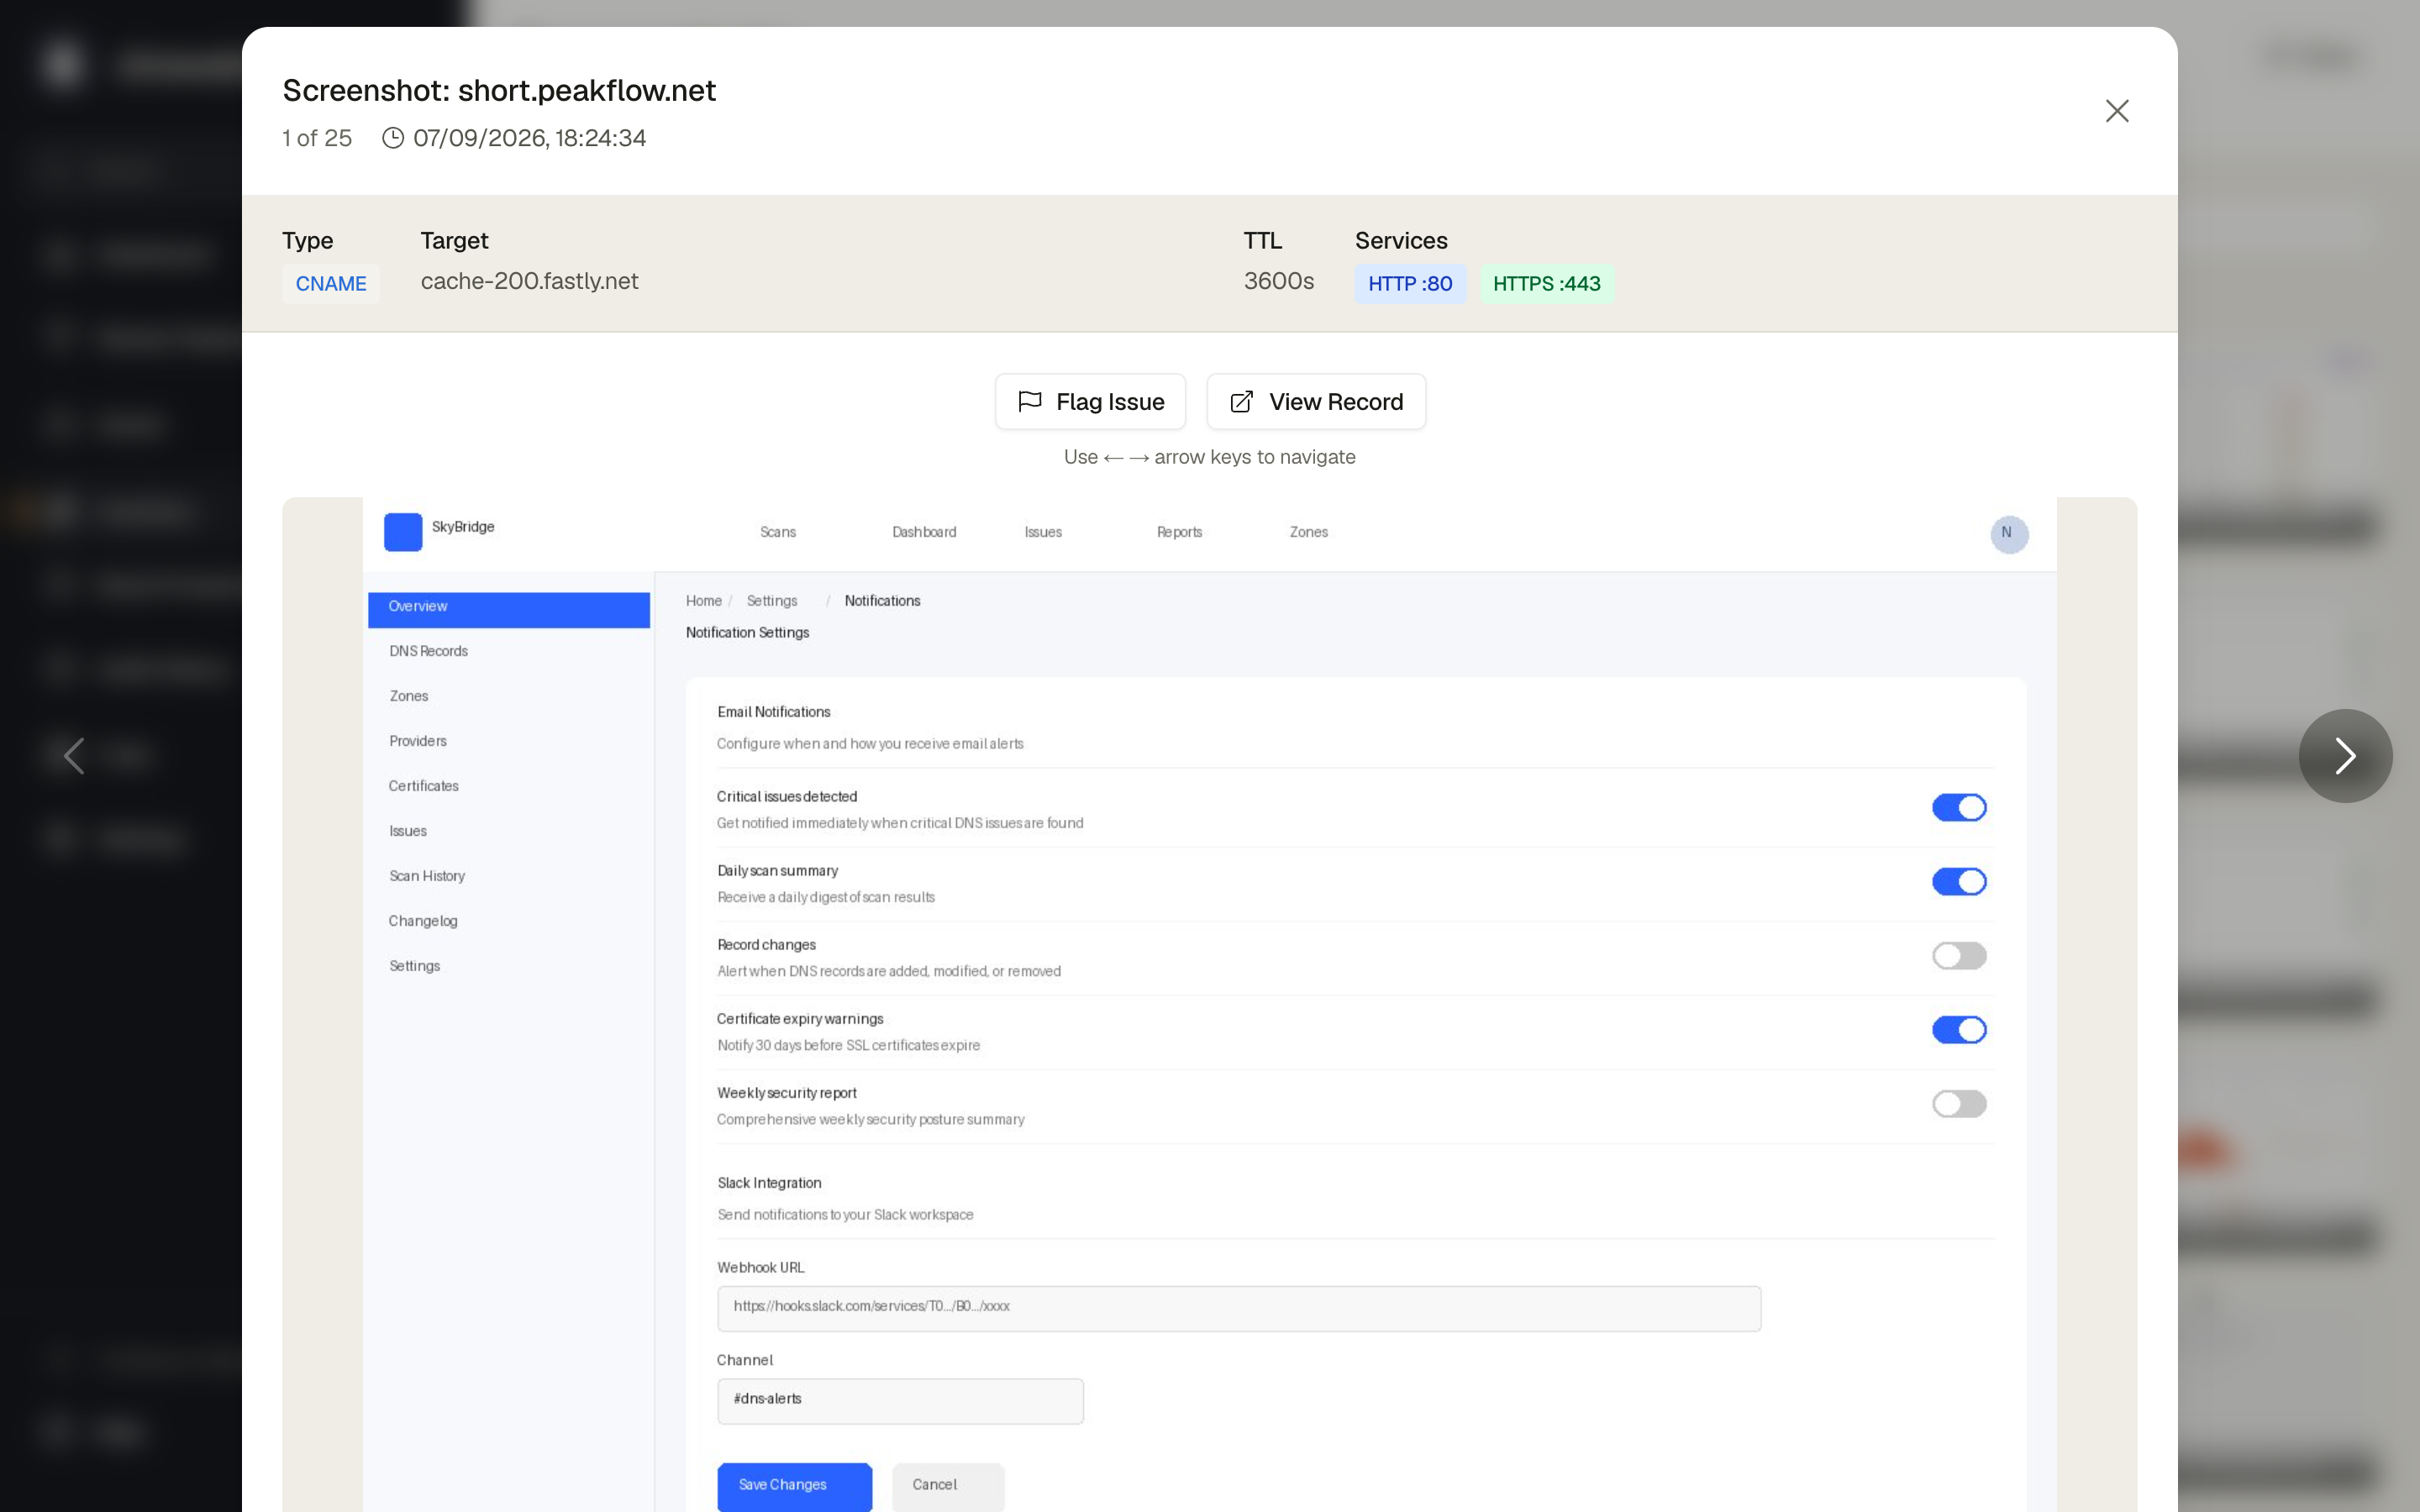The height and width of the screenshot is (1512, 2420).
Task: Go to previous screenshot with left chevron
Action: [73, 756]
